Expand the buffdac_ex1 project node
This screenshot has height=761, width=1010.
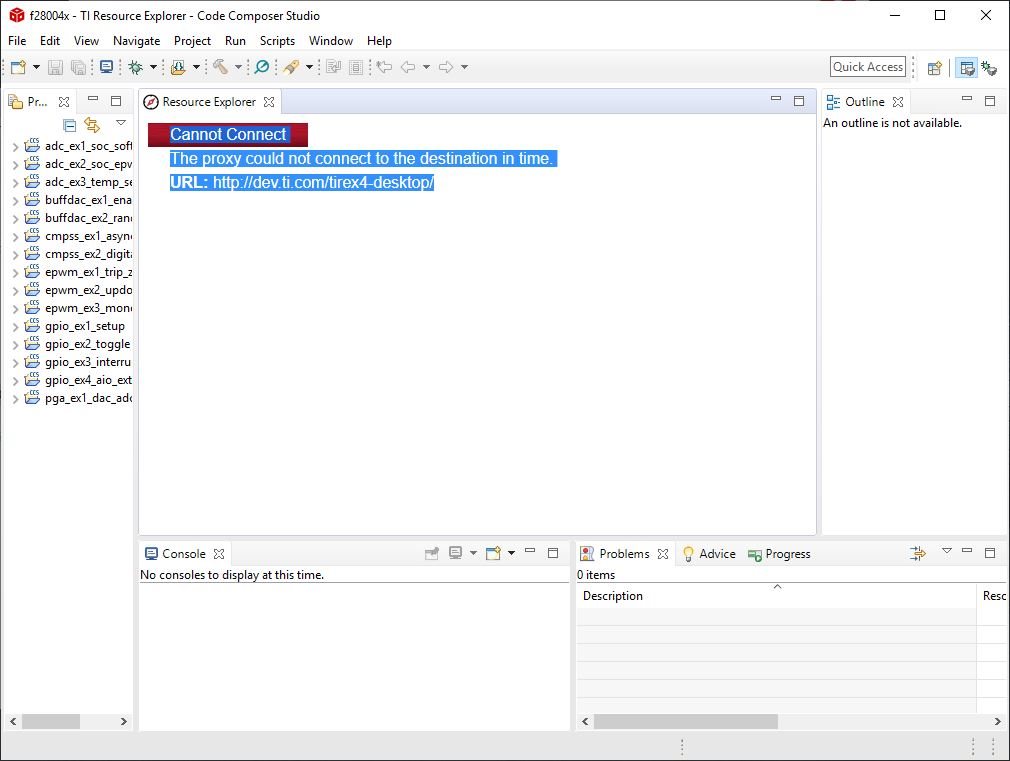[15, 201]
